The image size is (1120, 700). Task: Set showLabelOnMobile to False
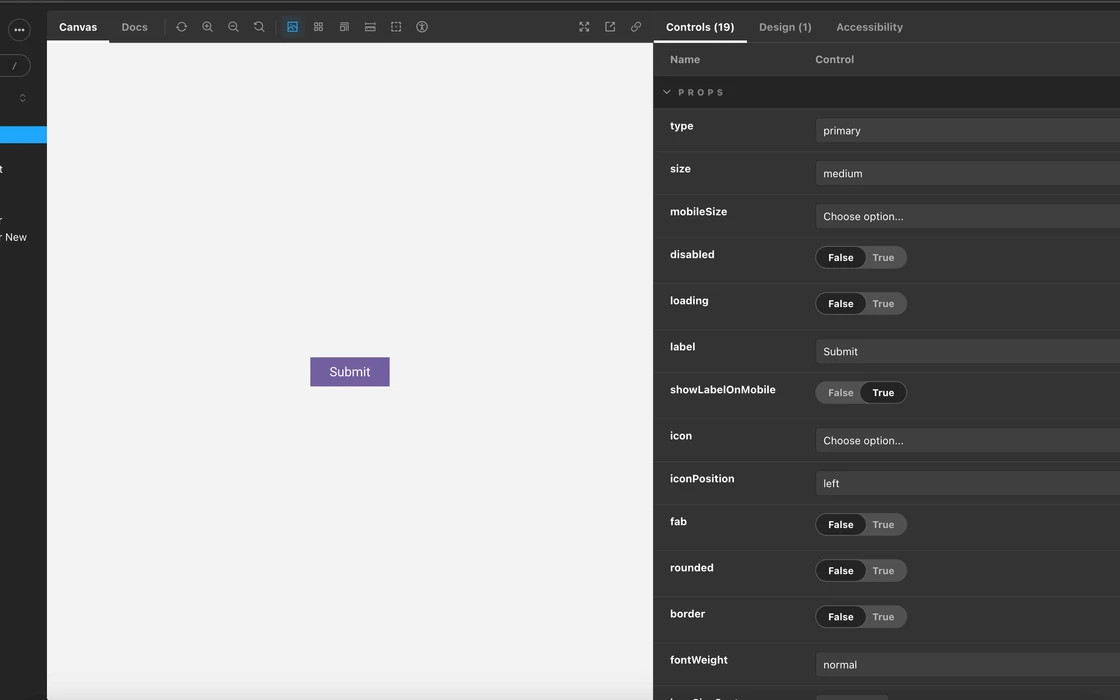[x=841, y=393]
